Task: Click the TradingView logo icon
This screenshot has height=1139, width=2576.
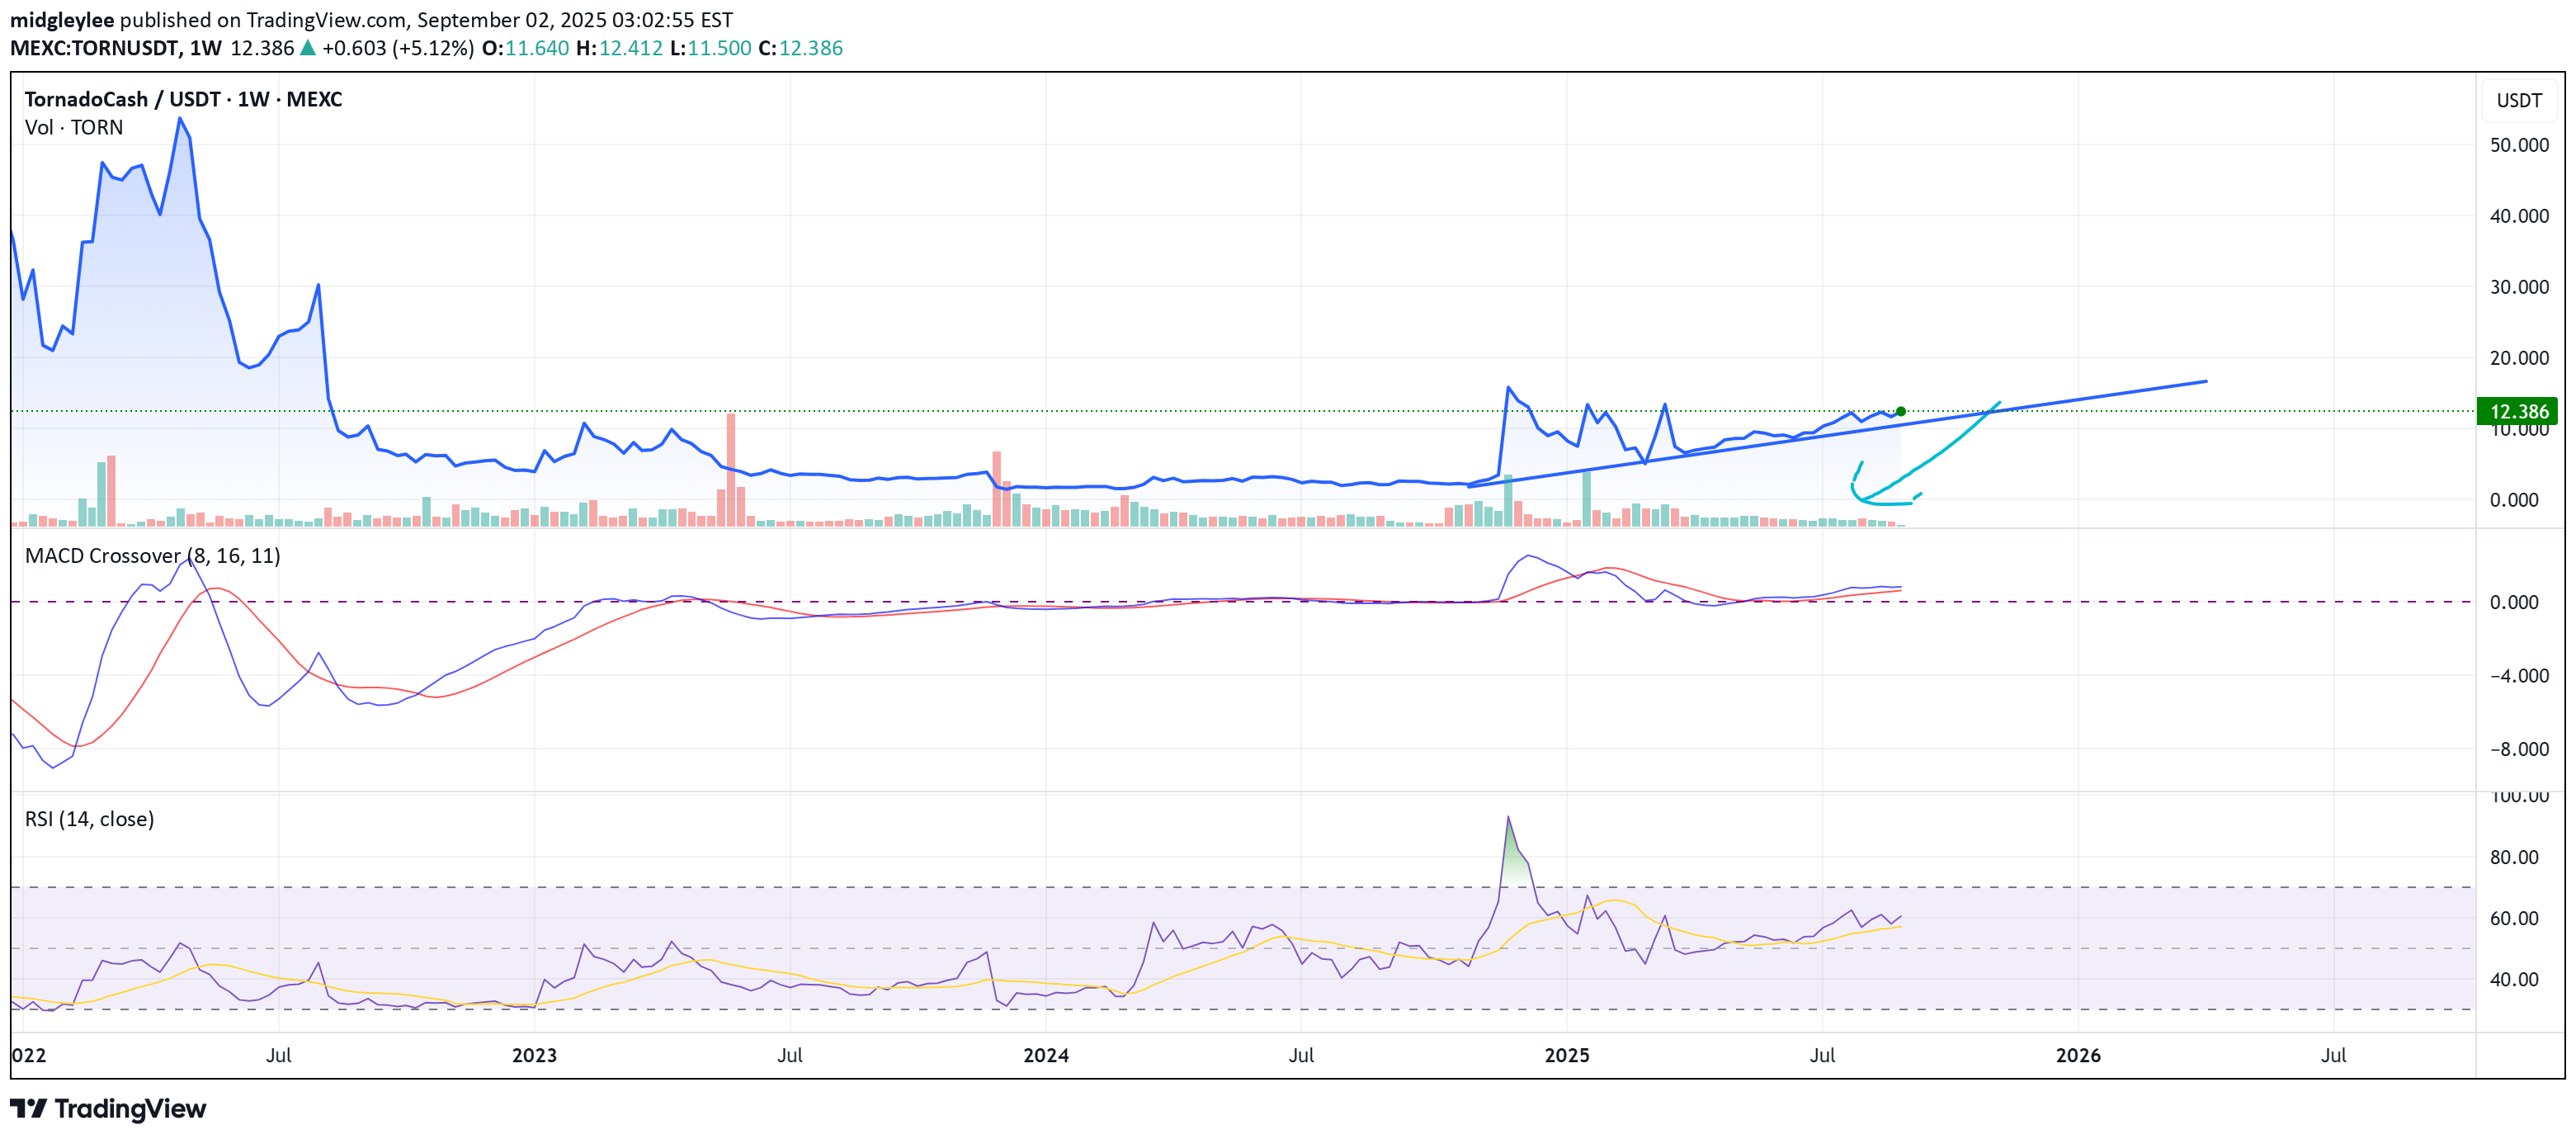Action: [28, 1108]
